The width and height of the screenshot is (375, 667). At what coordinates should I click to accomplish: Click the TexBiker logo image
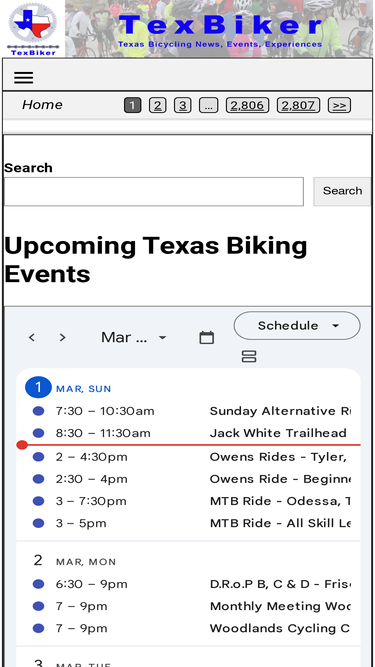tap(33, 29)
